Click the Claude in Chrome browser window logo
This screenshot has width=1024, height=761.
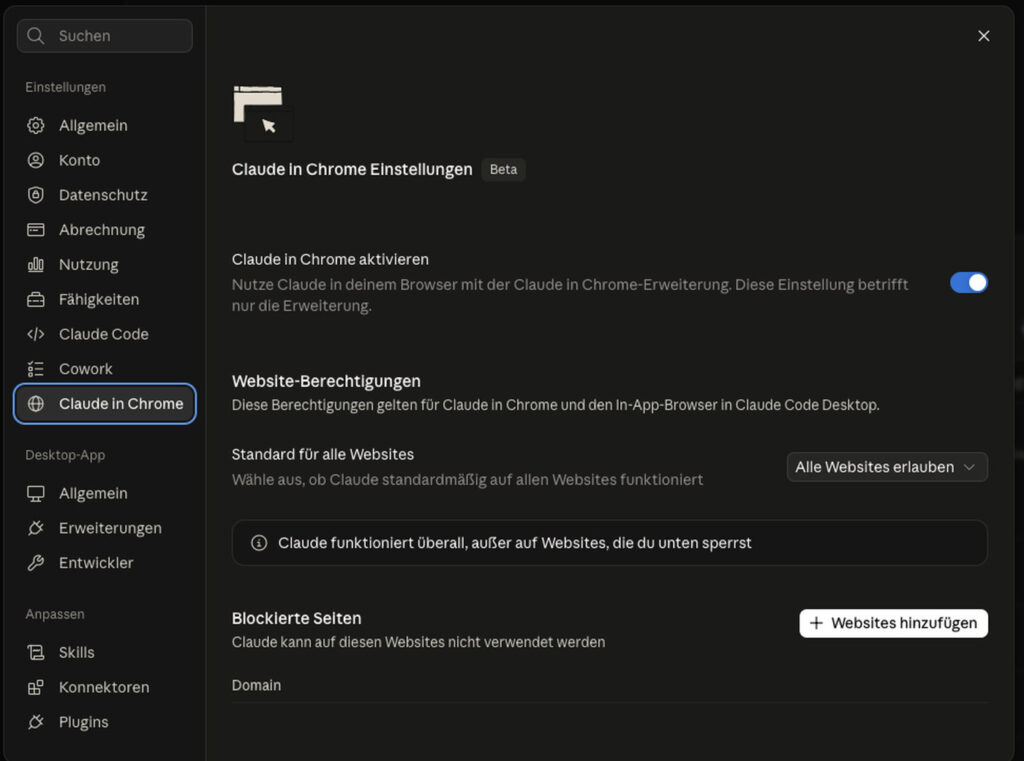click(263, 112)
